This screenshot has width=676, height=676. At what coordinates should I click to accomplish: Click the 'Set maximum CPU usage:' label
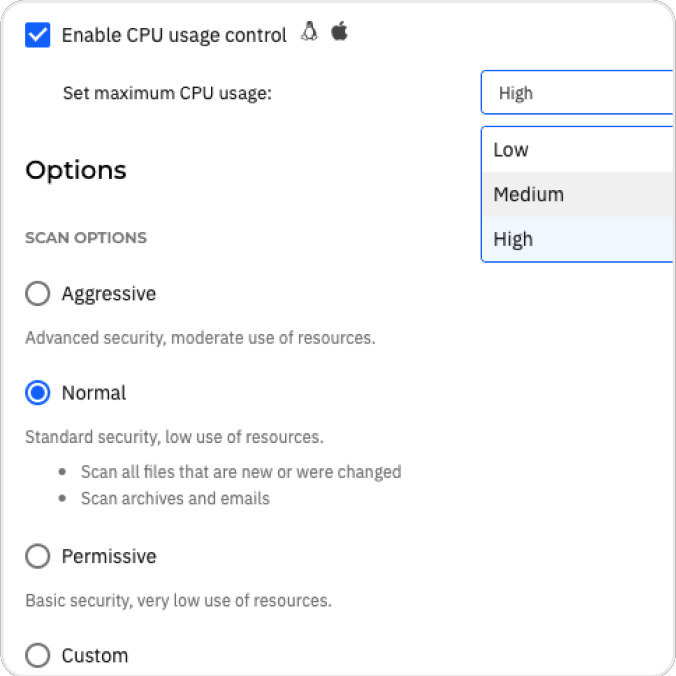tap(167, 93)
